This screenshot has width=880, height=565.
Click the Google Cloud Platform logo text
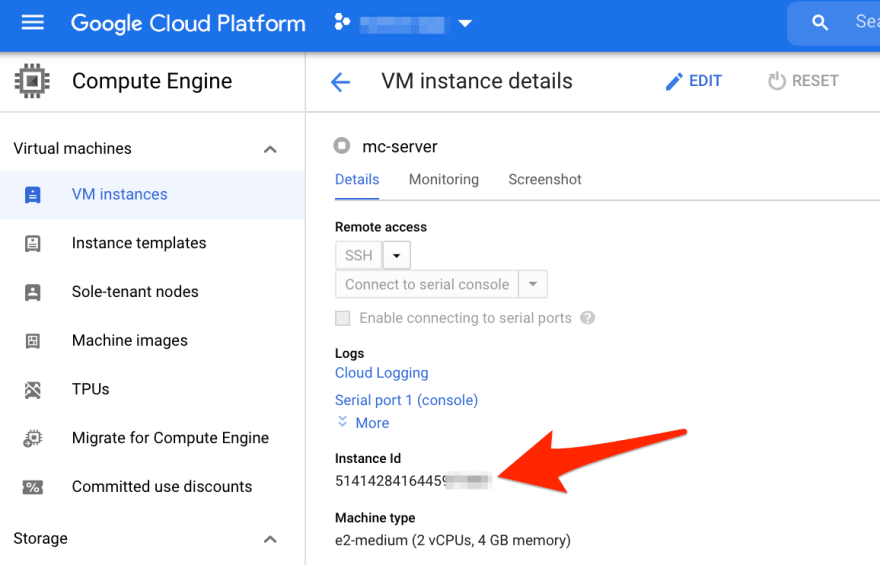188,24
